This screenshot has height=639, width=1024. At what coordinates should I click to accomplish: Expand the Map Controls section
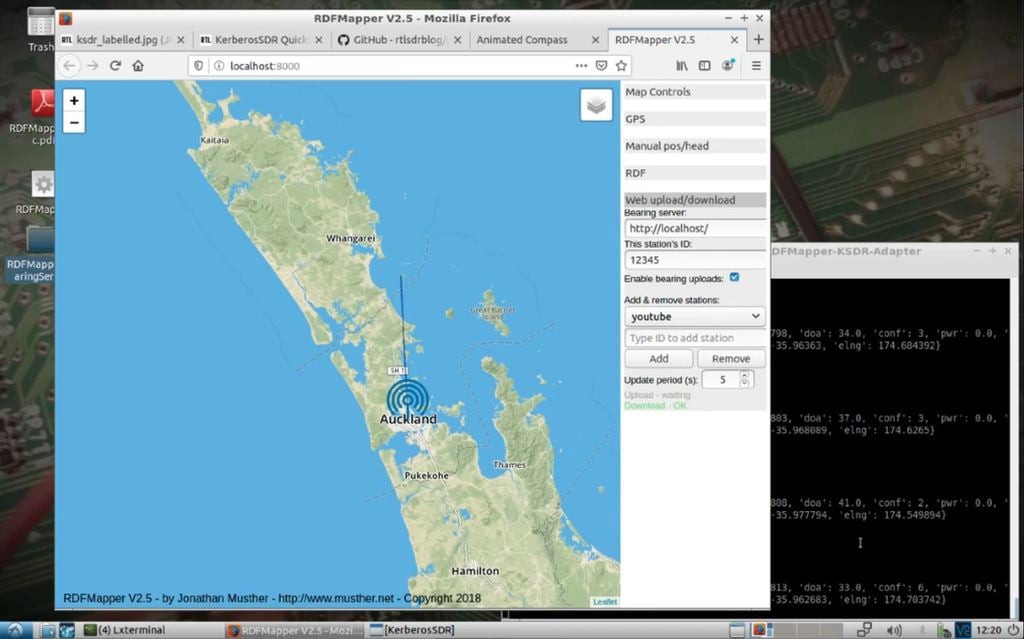695,91
